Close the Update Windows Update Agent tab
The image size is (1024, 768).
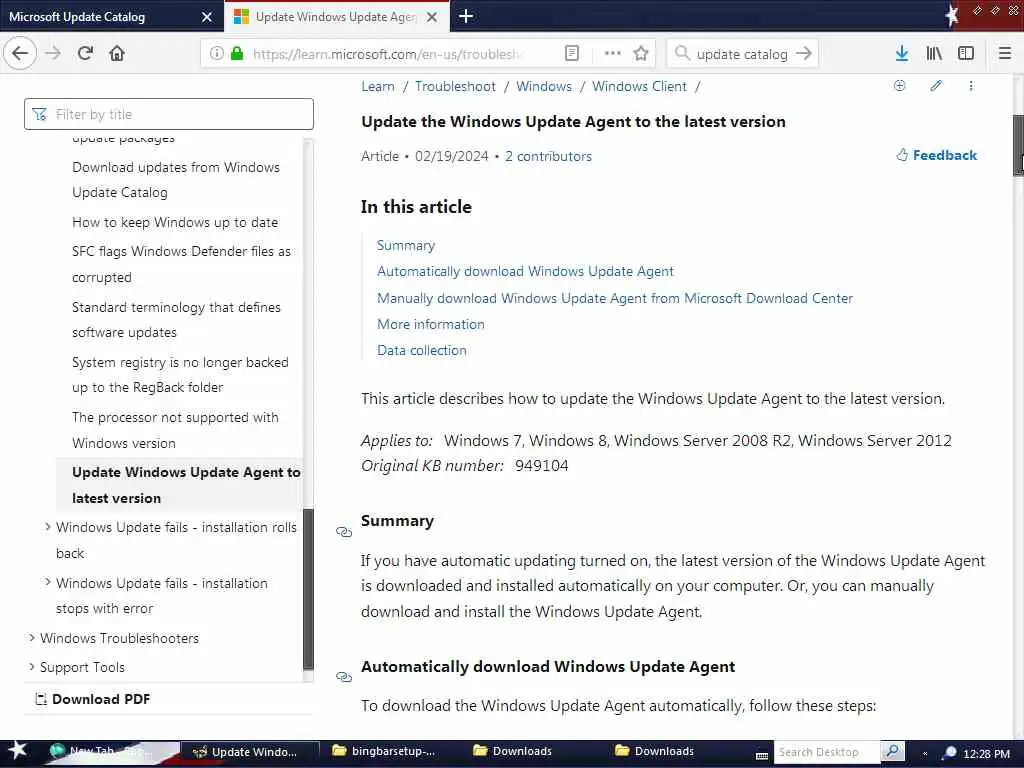pyautogui.click(x=432, y=17)
